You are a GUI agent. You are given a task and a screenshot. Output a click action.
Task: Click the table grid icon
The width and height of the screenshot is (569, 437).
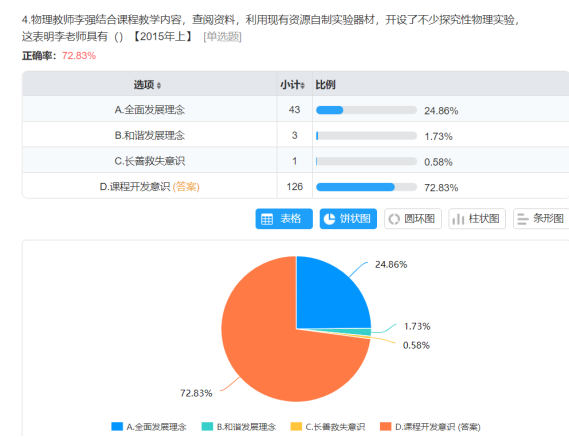pyautogui.click(x=267, y=219)
